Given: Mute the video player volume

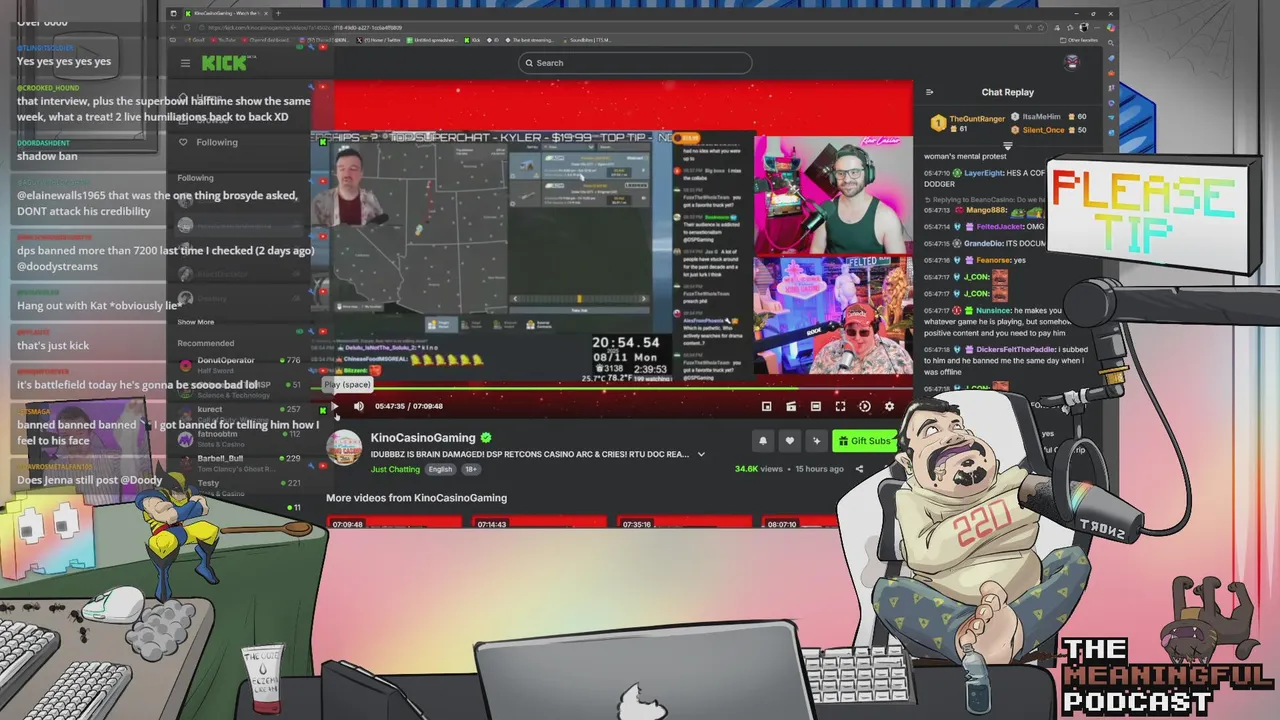Looking at the screenshot, I should coord(359,406).
